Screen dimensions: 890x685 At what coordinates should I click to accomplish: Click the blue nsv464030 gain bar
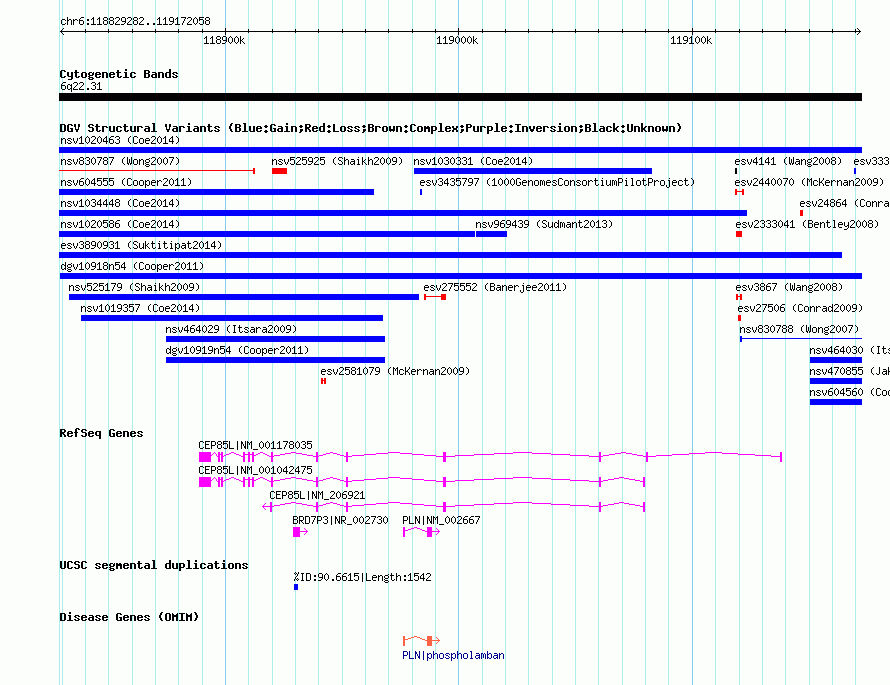tap(836, 360)
